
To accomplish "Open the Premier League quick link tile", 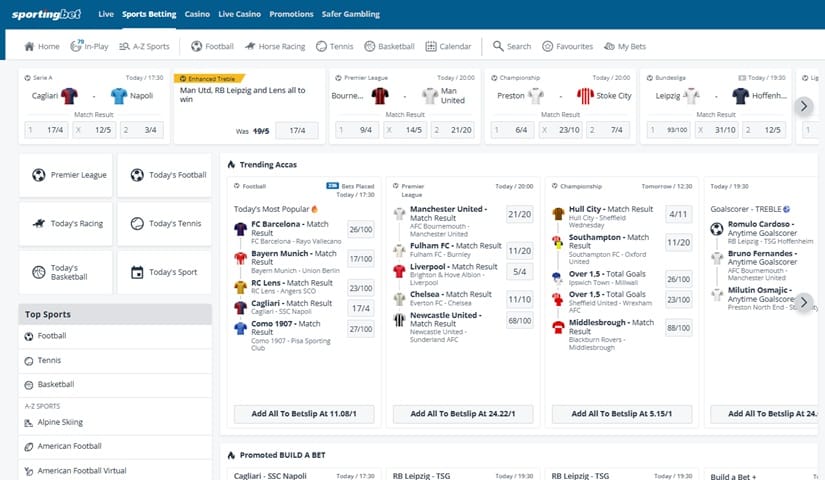I will pyautogui.click(x=66, y=175).
